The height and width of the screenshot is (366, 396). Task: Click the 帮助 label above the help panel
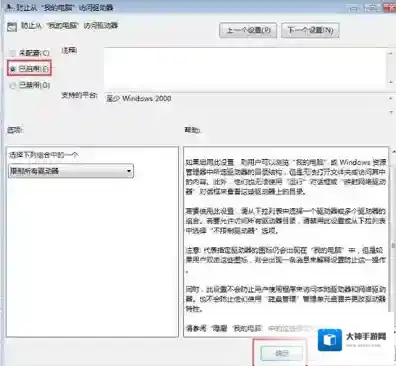click(x=193, y=130)
